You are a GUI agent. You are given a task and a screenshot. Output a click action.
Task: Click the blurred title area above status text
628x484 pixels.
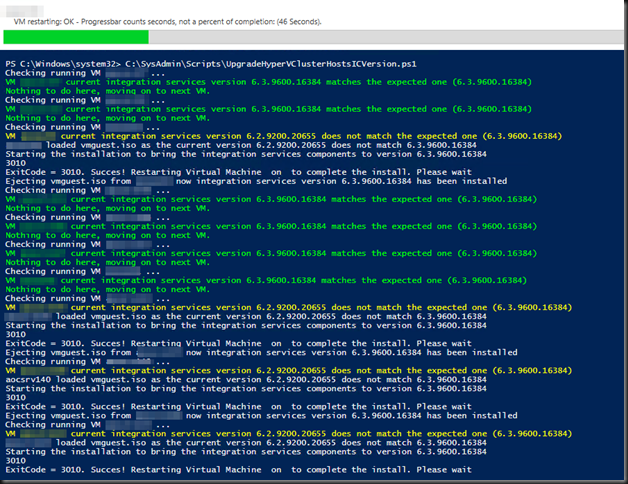point(22,10)
